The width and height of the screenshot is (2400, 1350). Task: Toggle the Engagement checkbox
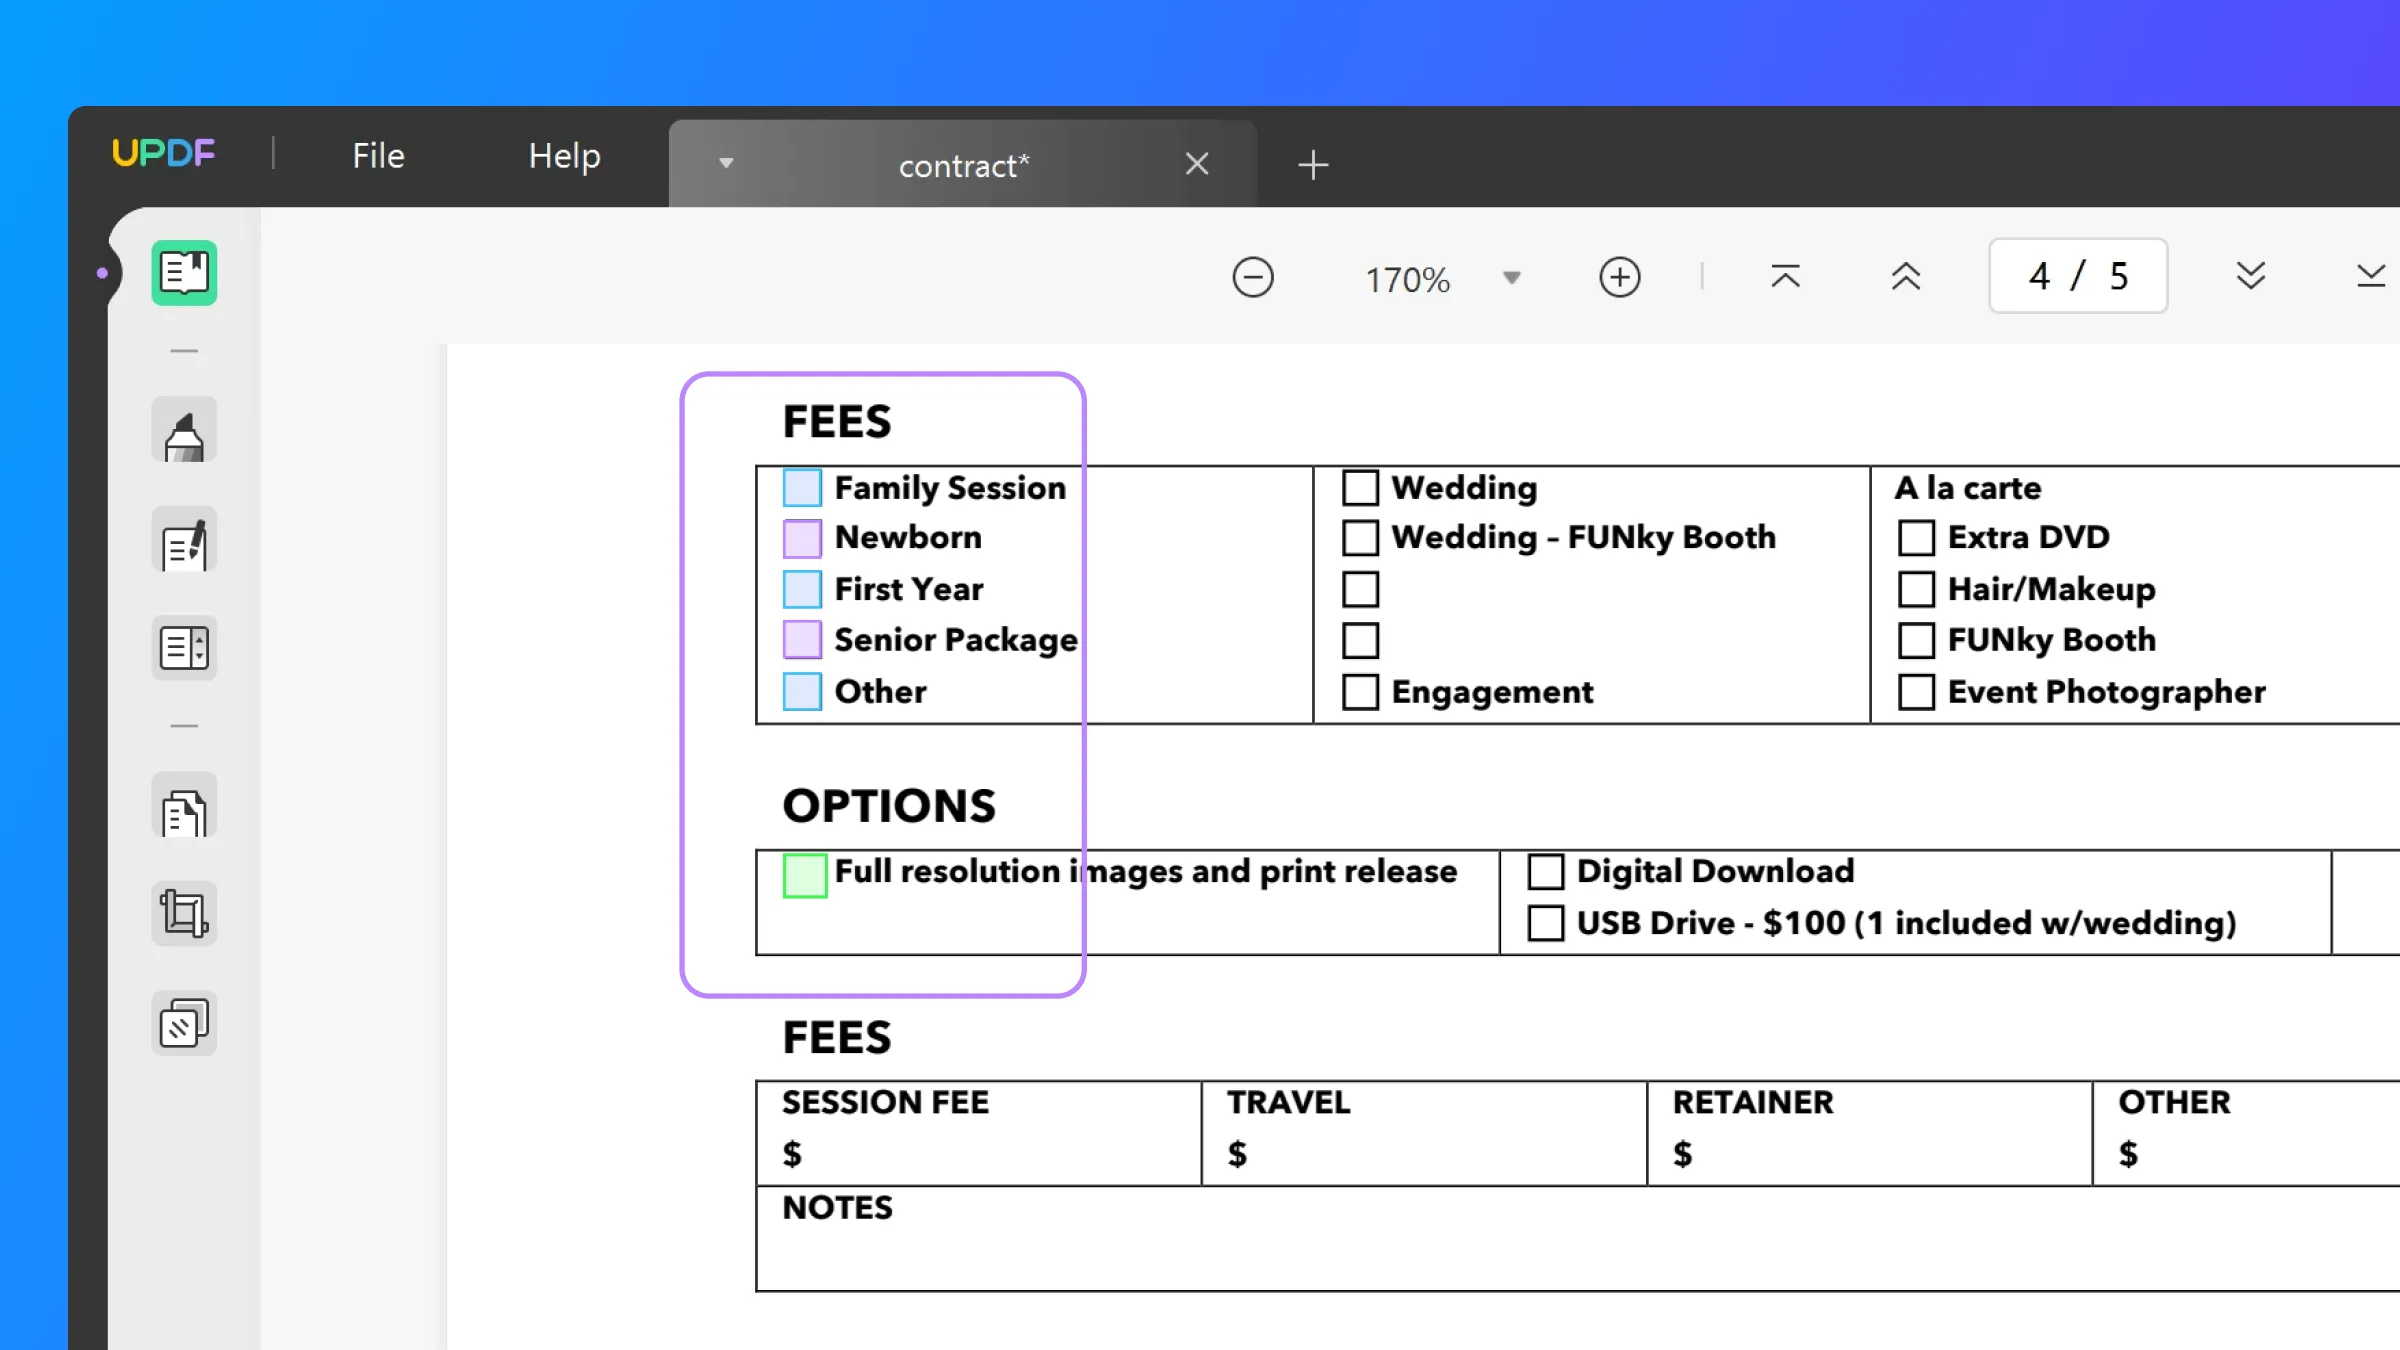pos(1358,691)
